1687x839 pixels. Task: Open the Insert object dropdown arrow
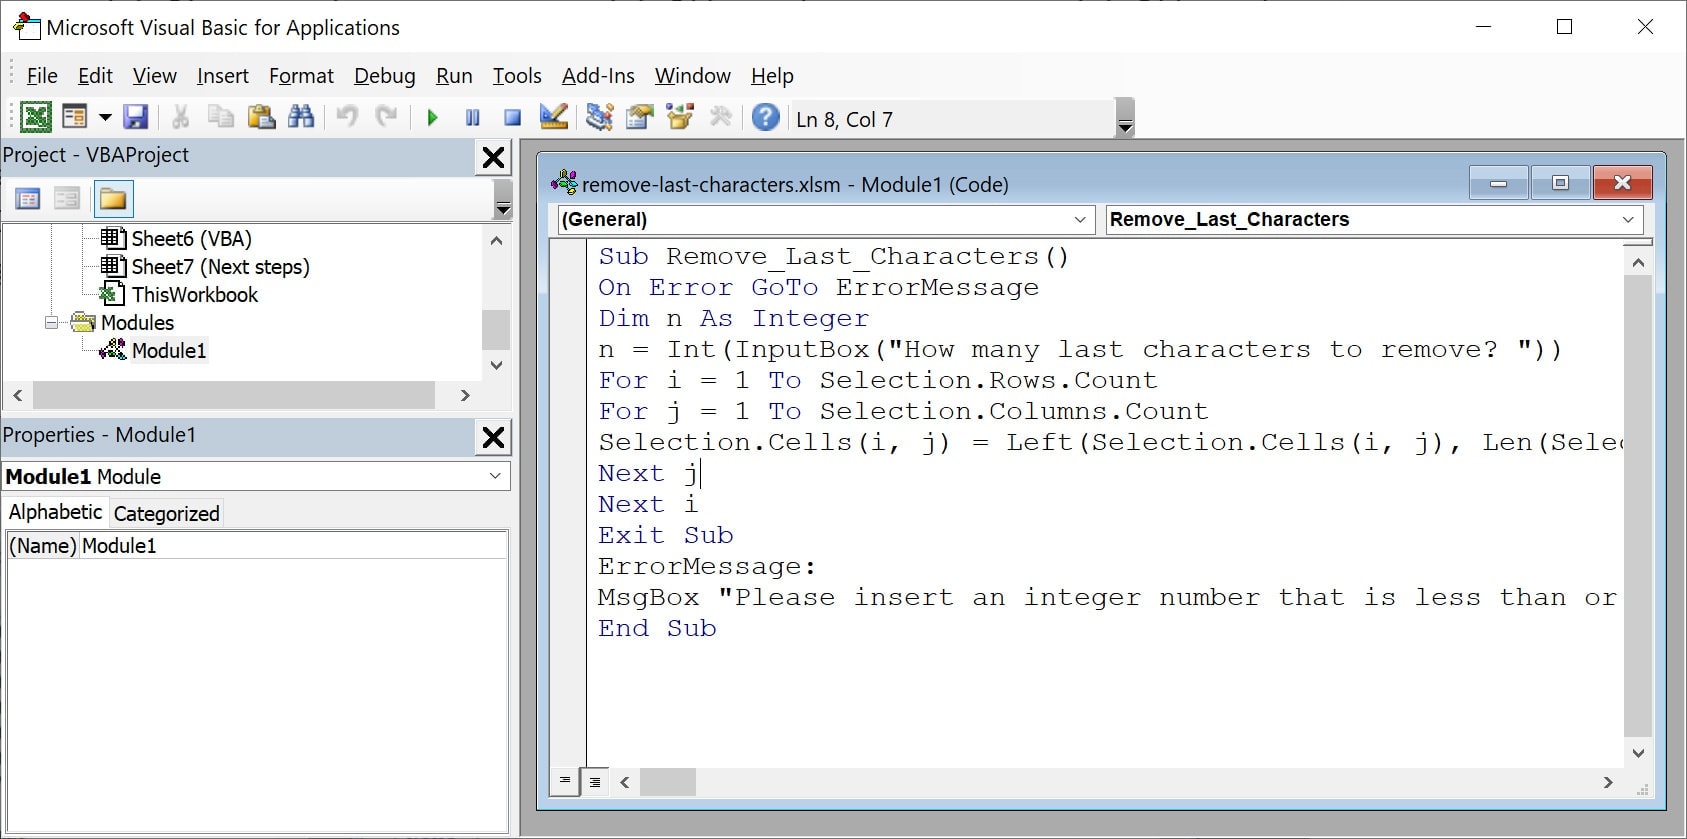(105, 118)
